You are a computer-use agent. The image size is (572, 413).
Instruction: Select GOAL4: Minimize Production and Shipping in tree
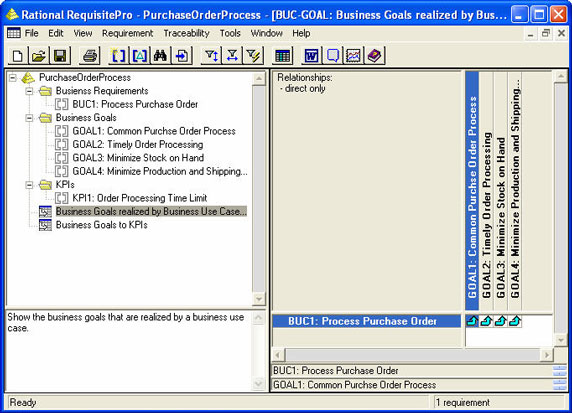tap(160, 171)
